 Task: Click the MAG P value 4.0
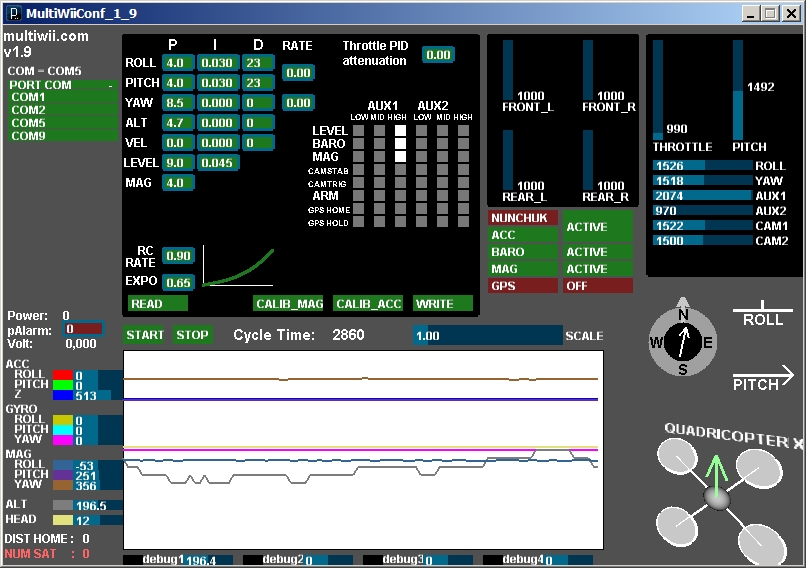click(x=178, y=183)
